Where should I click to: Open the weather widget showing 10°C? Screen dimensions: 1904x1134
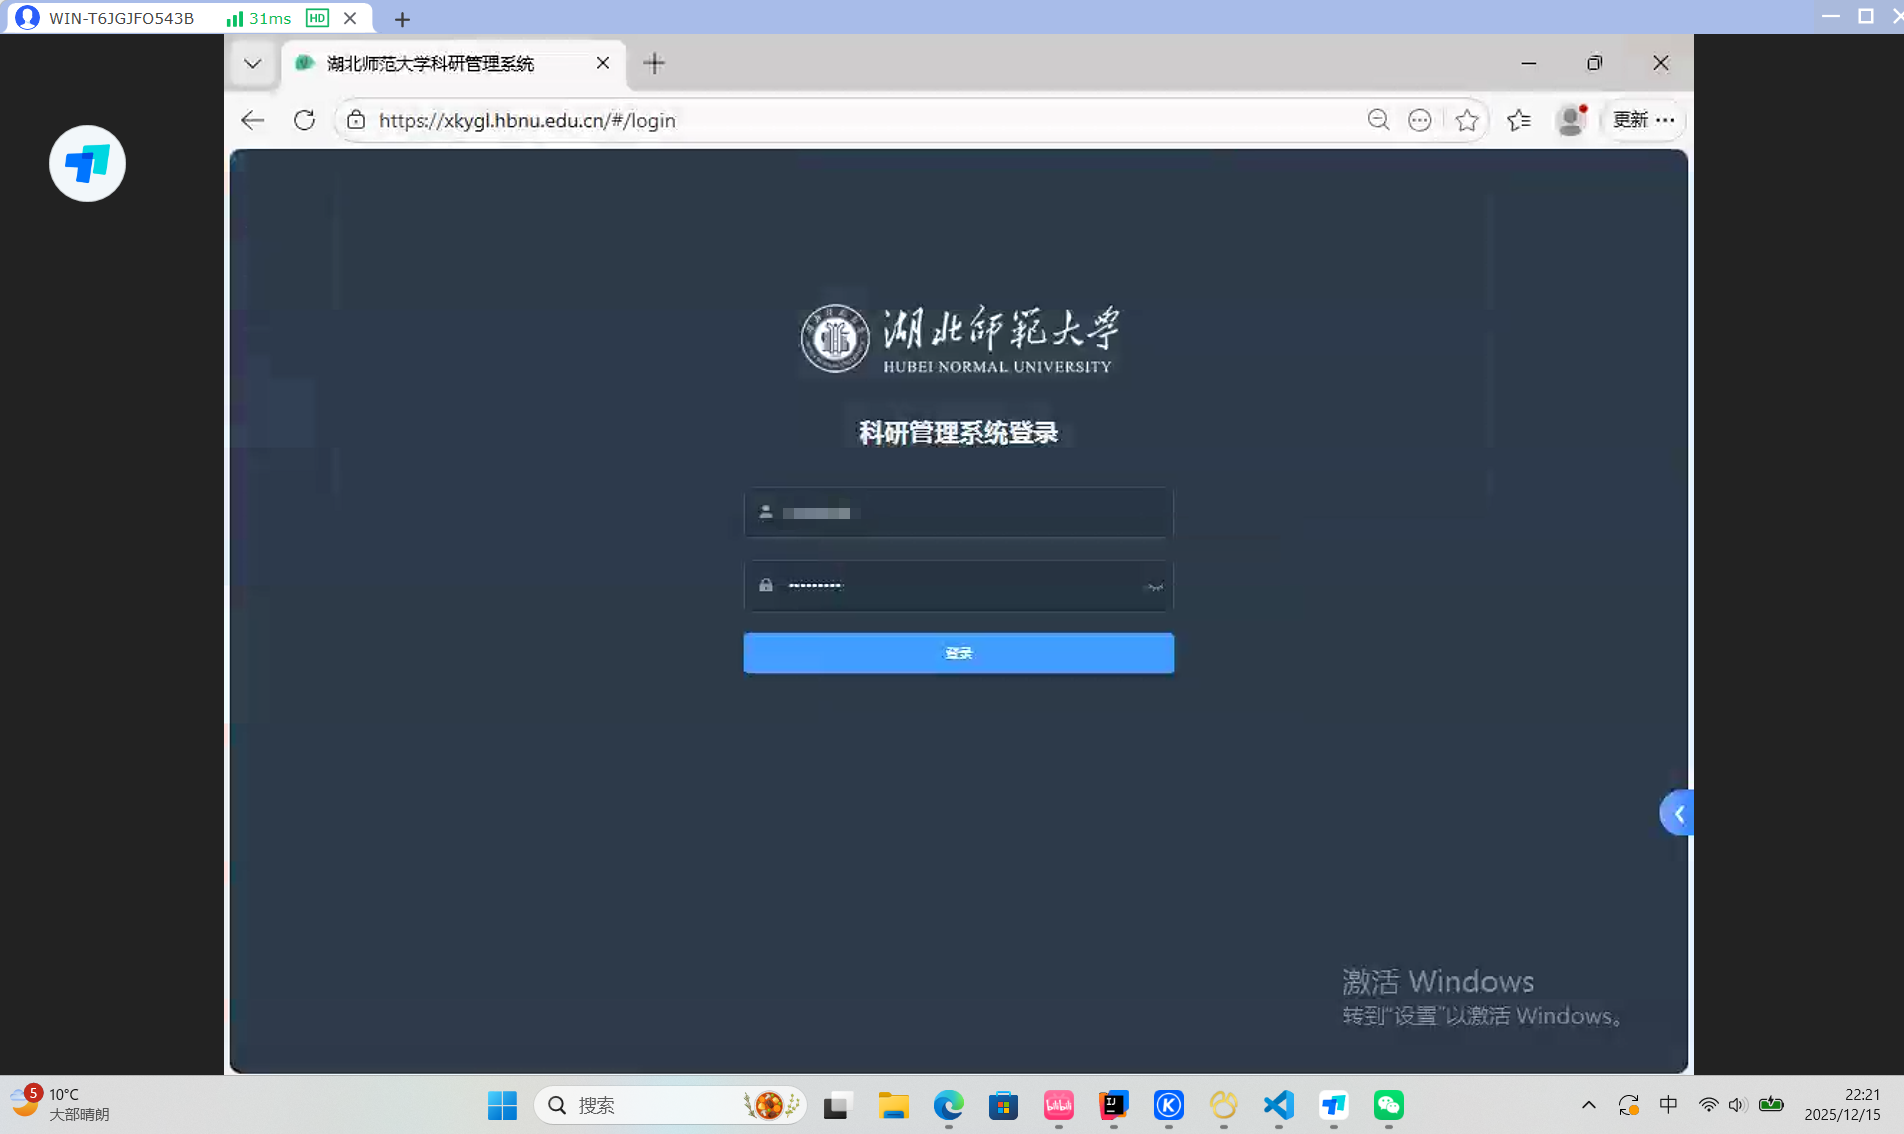click(x=60, y=1104)
